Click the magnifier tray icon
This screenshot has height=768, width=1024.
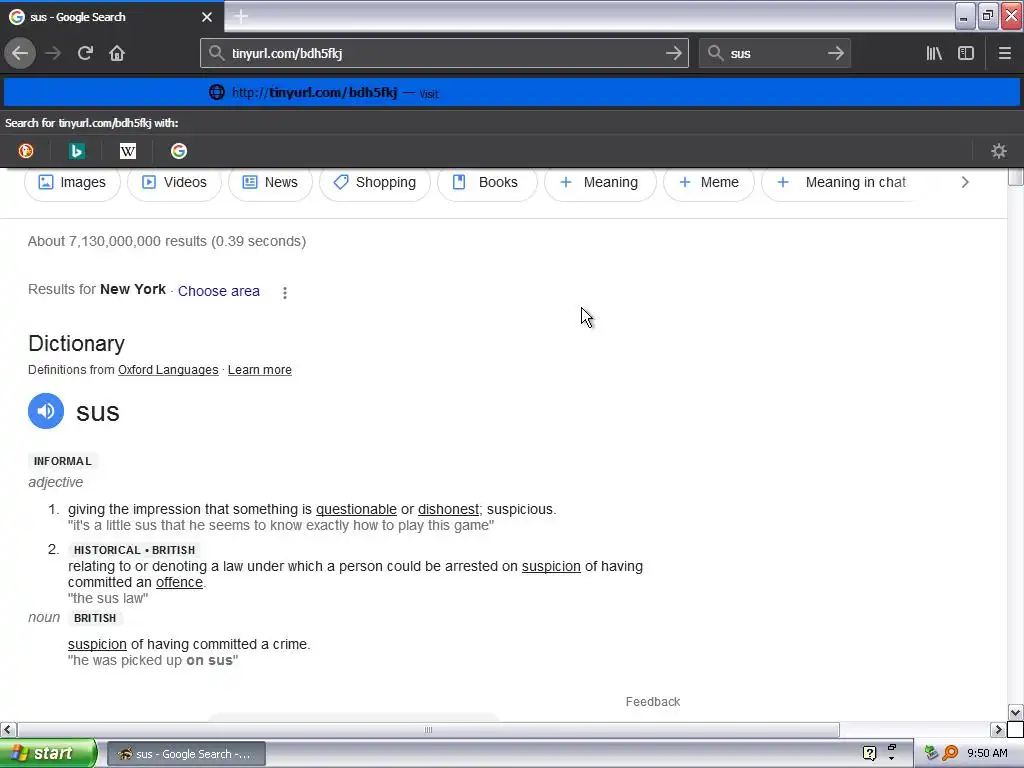[x=950, y=754]
